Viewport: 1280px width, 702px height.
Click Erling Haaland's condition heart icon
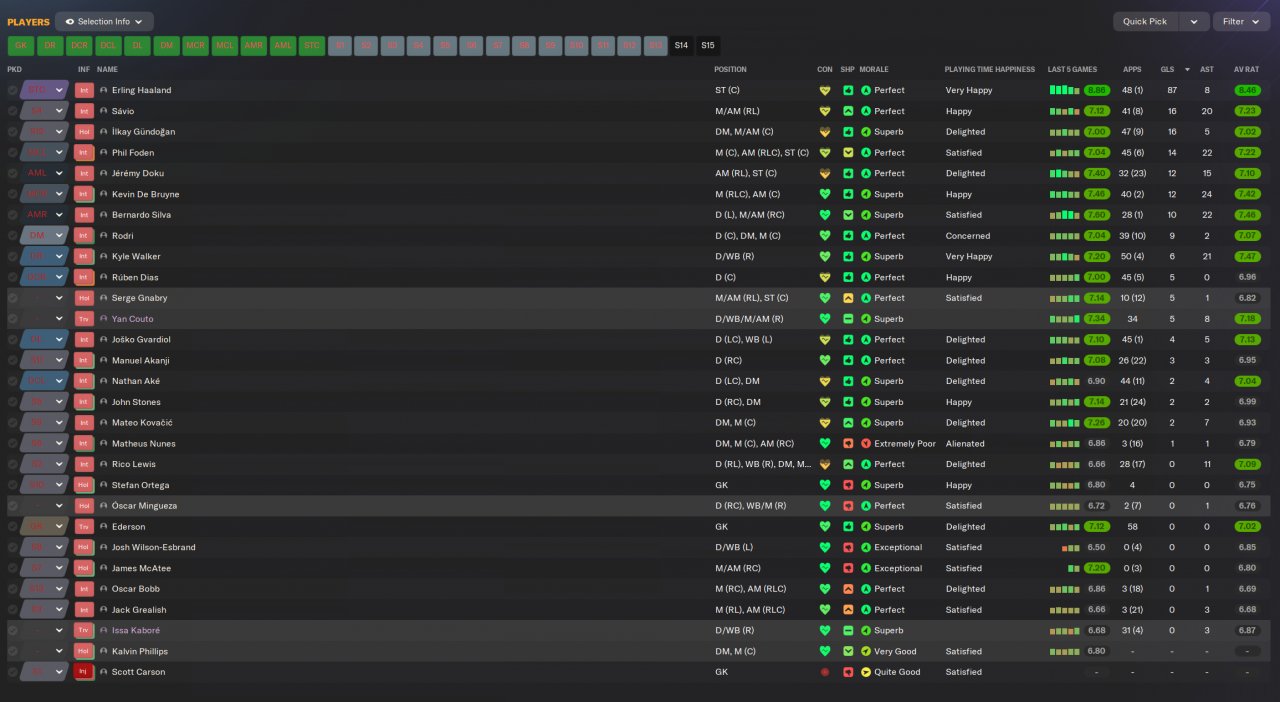tap(825, 90)
